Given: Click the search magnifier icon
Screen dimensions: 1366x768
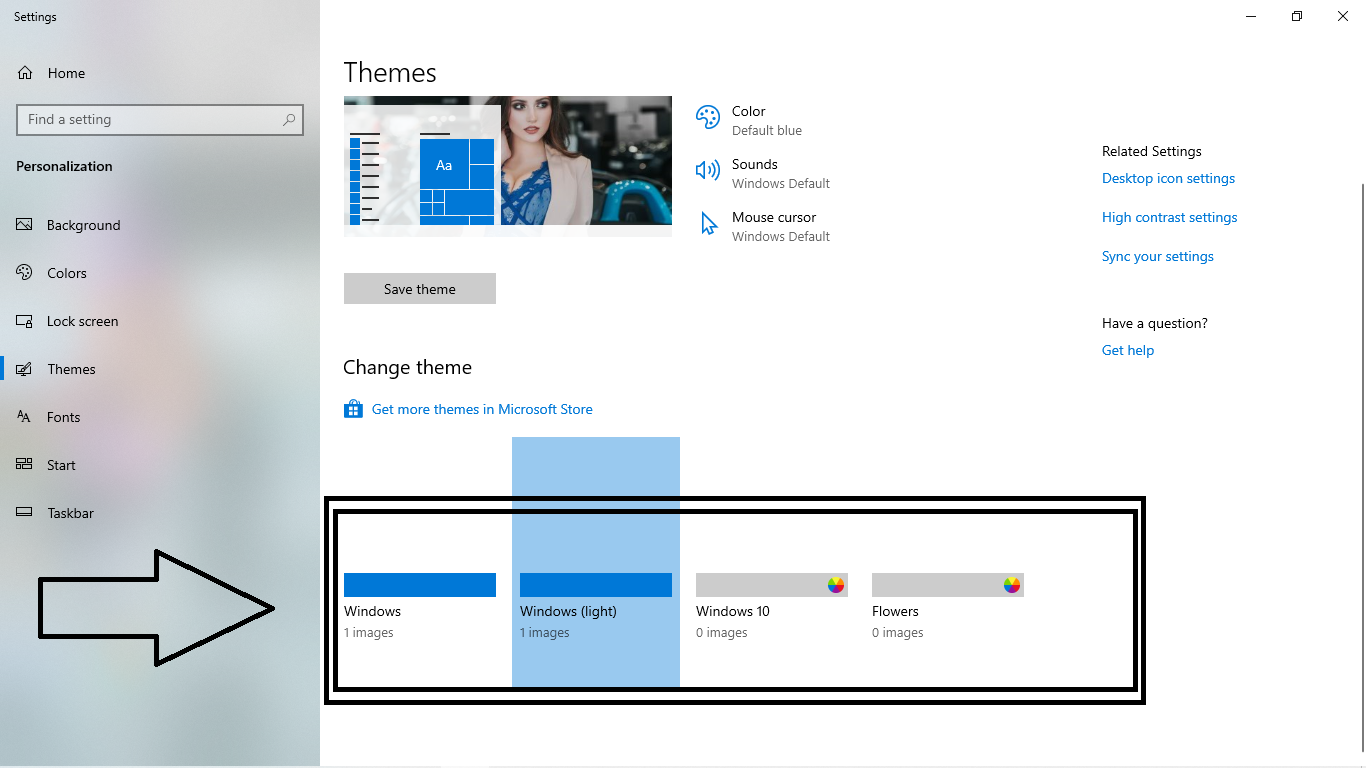Looking at the screenshot, I should [289, 120].
